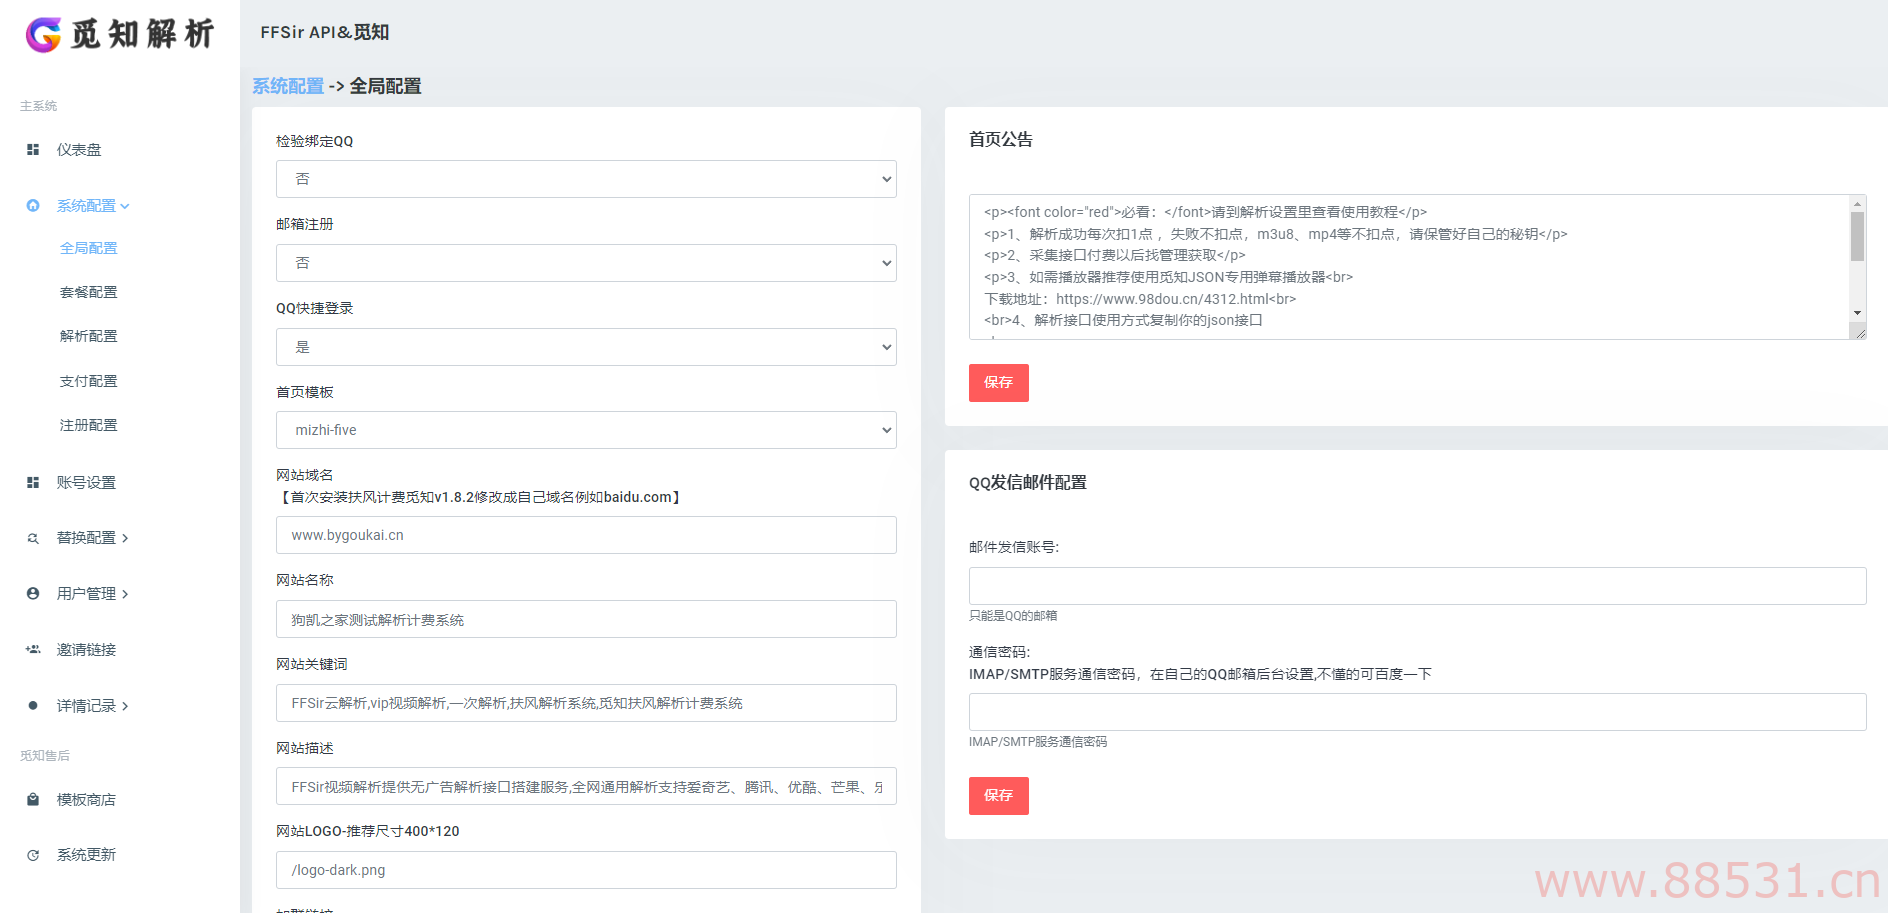Open the 邮箱注册 dropdown
Screen dimensions: 1888x913
click(586, 263)
